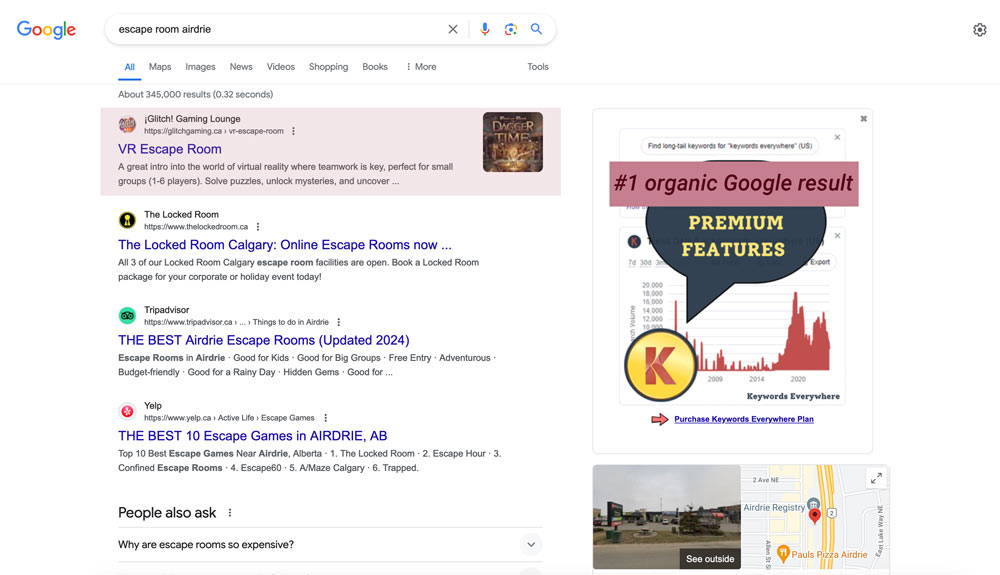Click the magnifying glass search button

[x=536, y=29]
